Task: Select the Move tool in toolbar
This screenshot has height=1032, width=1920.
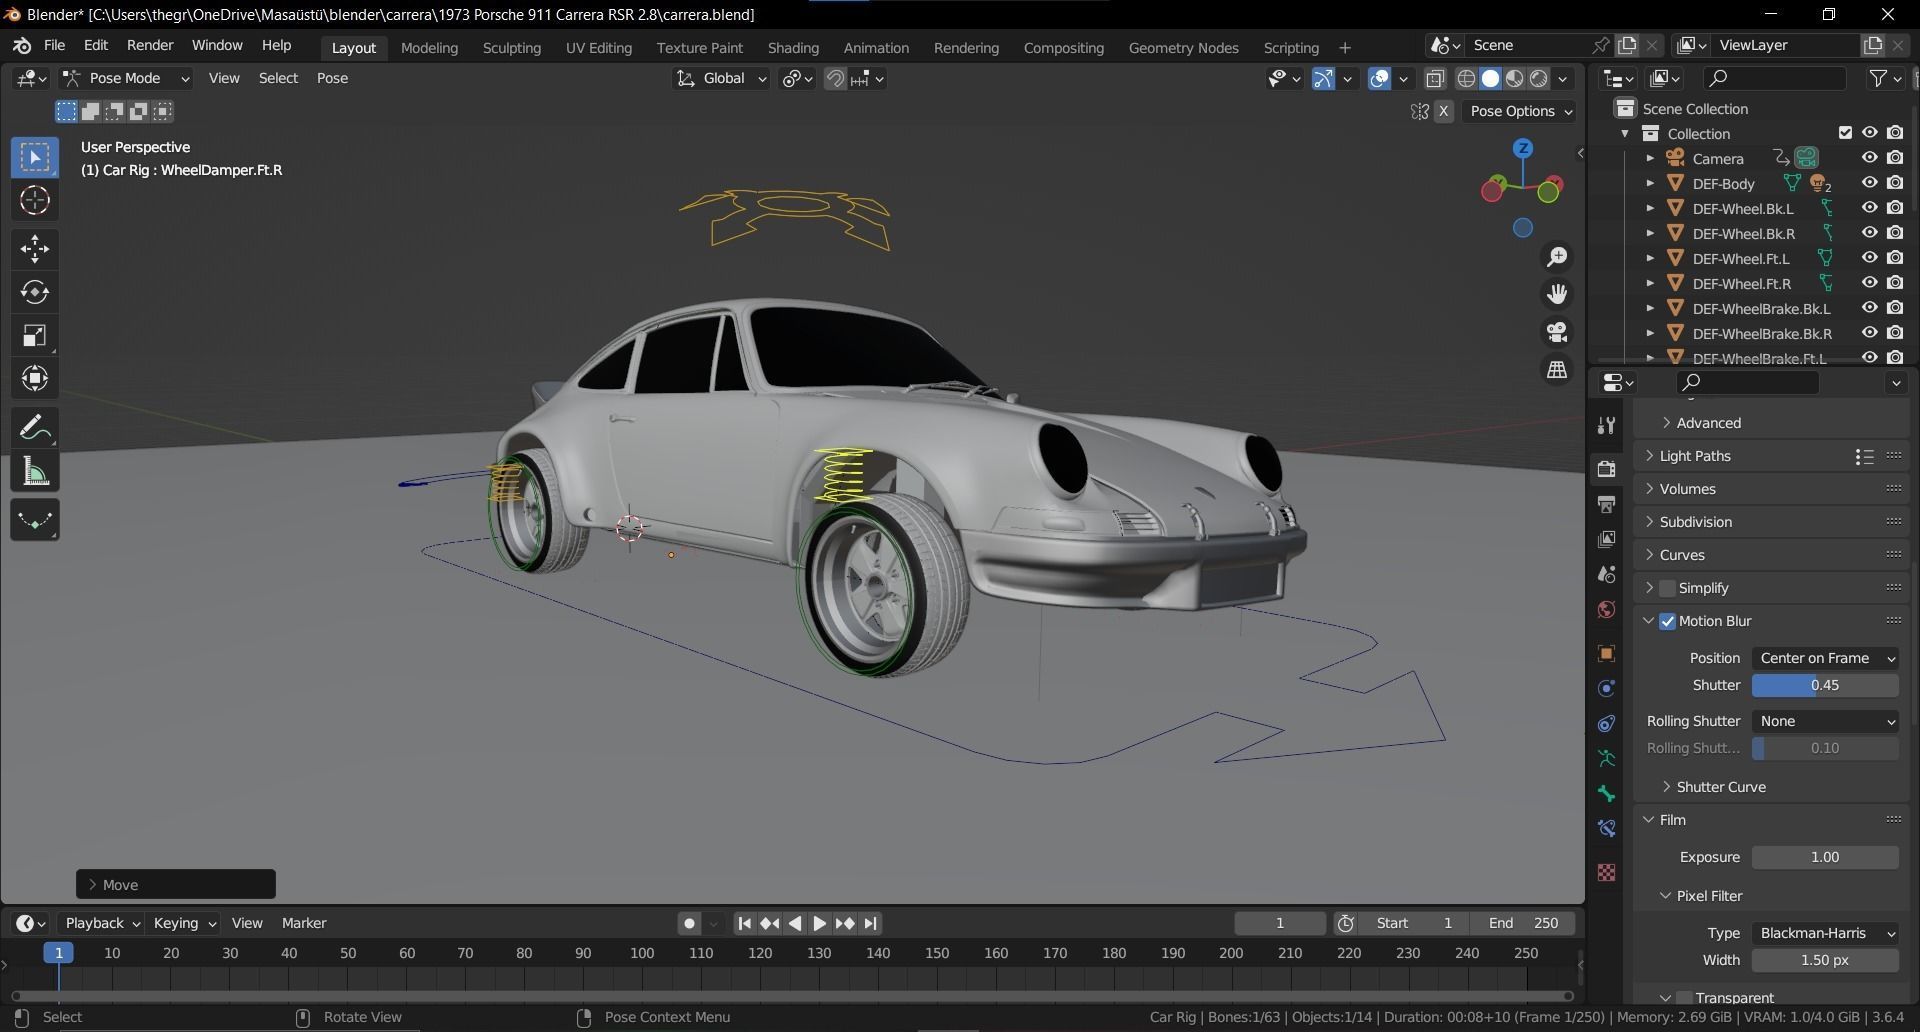Action: click(x=35, y=249)
